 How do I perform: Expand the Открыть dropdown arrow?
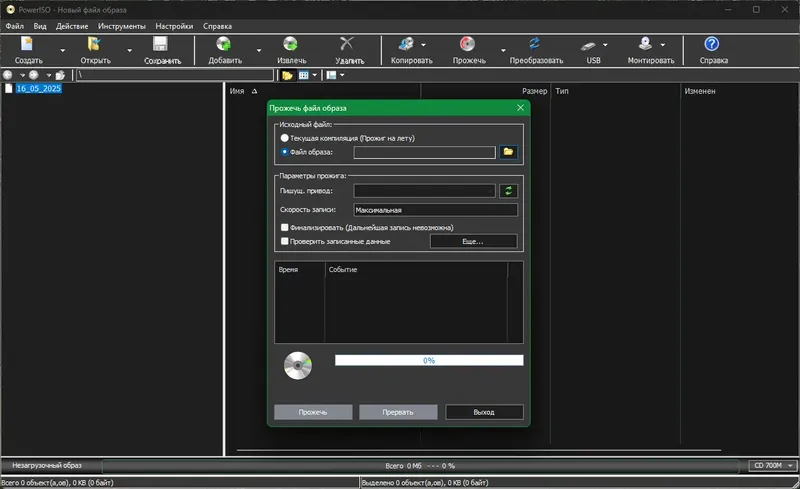[130, 50]
